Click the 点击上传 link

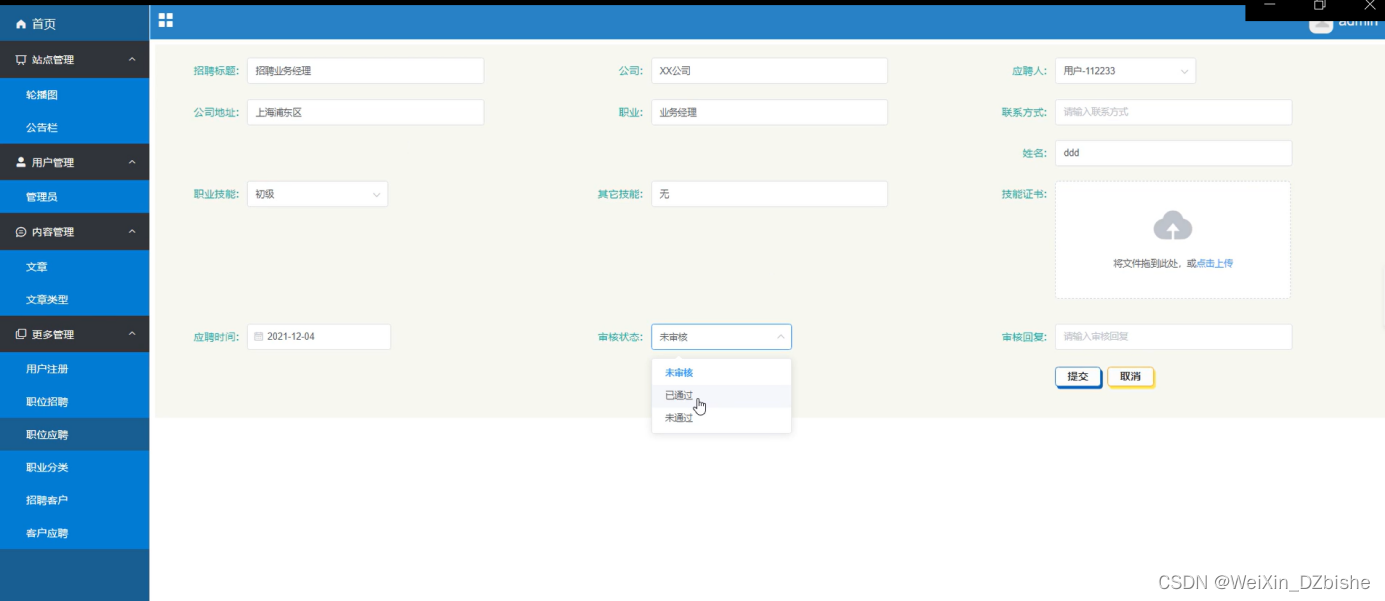pos(1215,264)
